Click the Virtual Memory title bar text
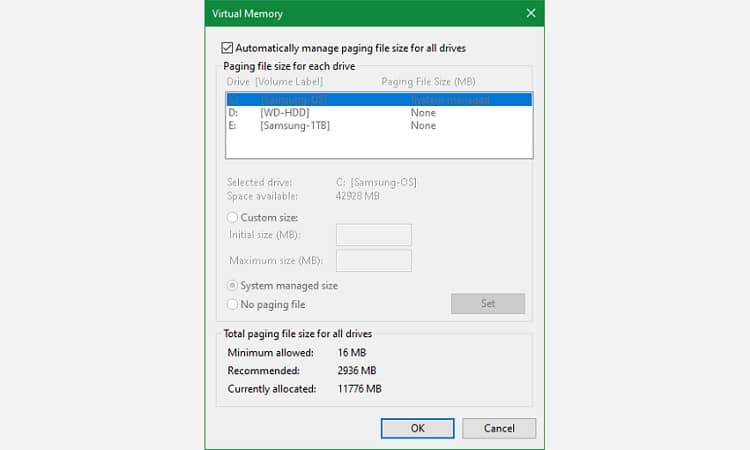The image size is (750, 450). (x=248, y=14)
